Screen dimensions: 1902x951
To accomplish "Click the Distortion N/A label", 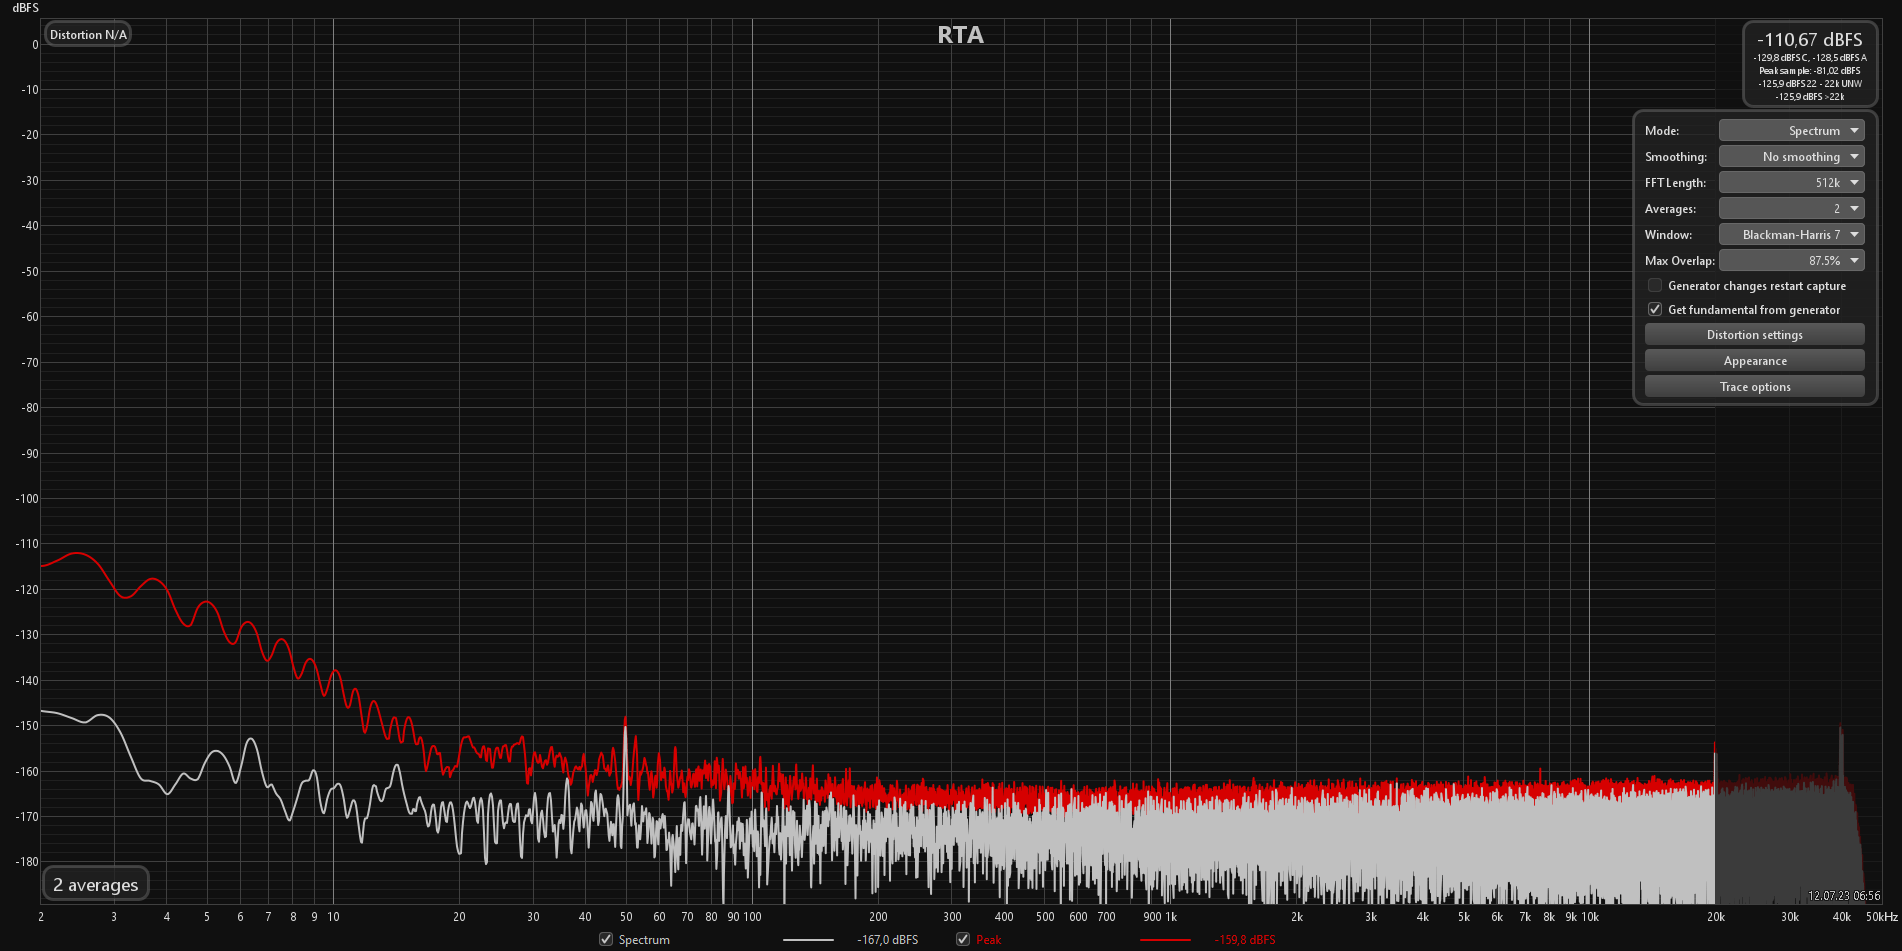I will (88, 35).
